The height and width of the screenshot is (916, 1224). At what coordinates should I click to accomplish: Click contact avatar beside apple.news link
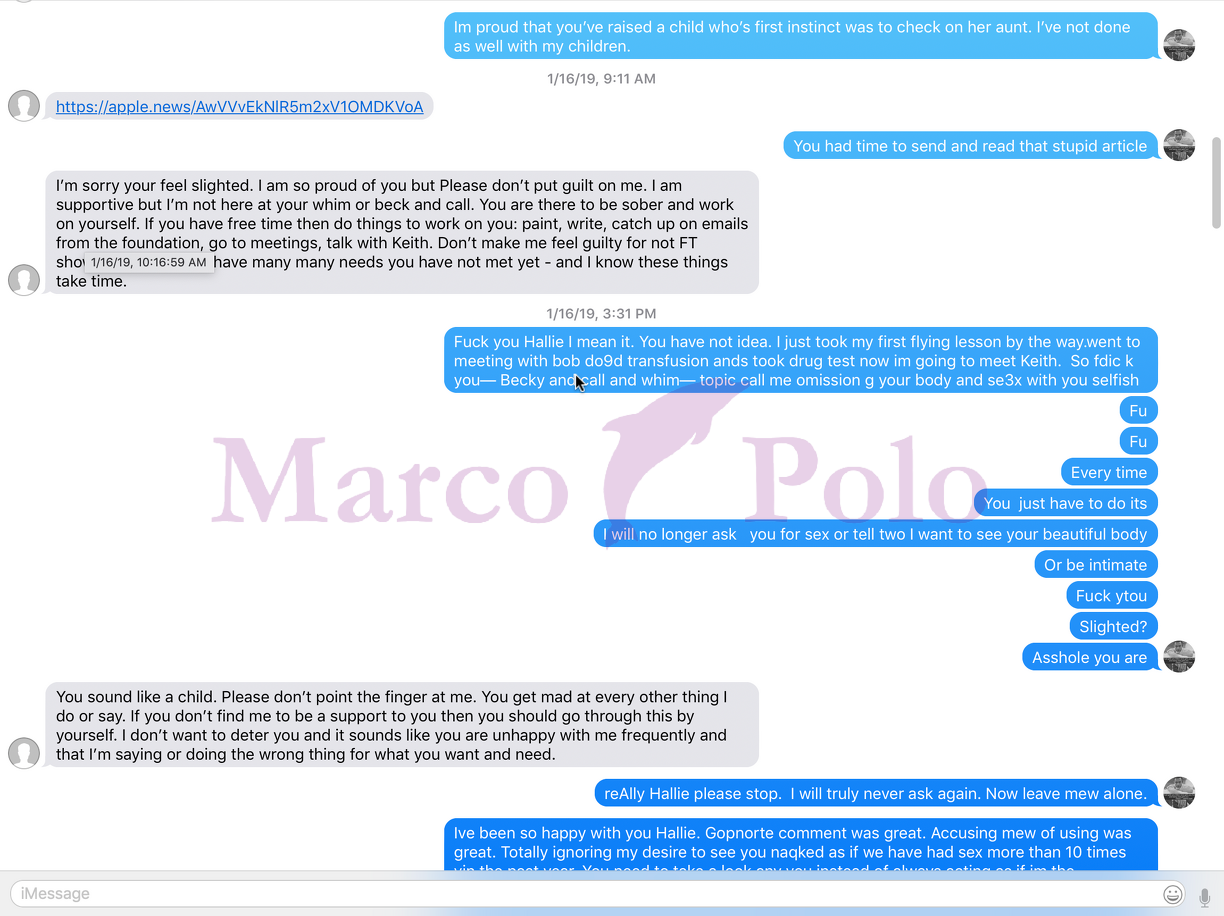[x=24, y=106]
